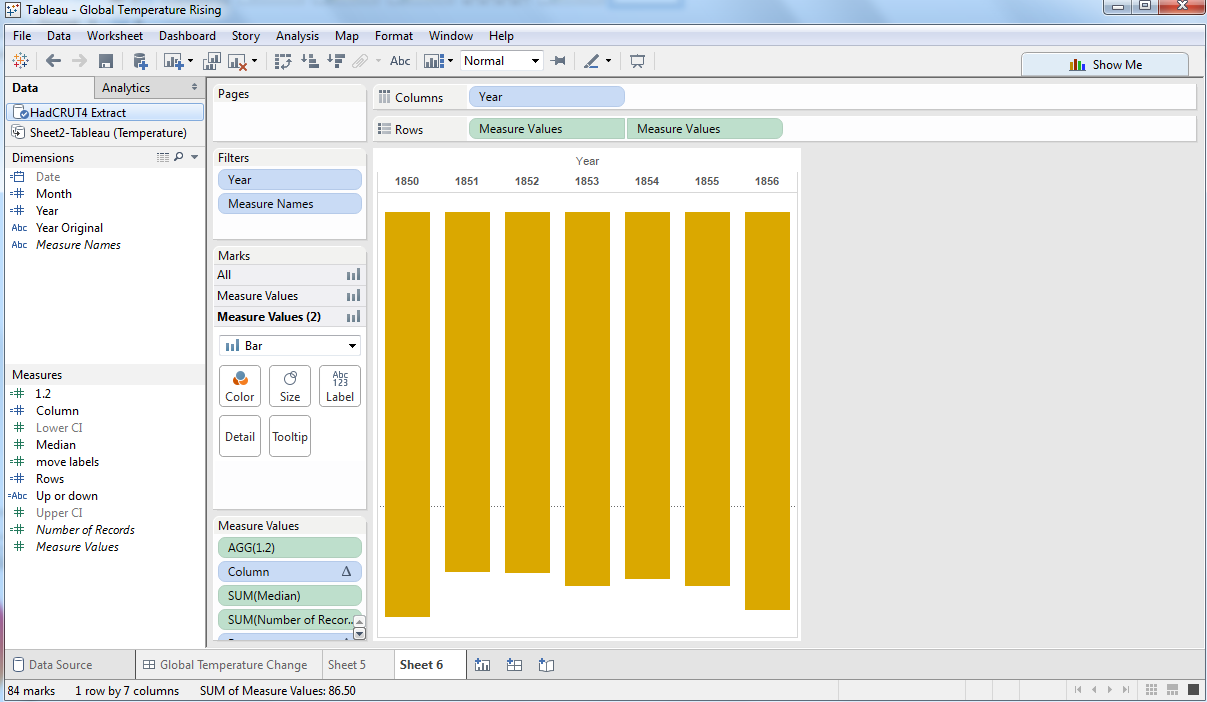This screenshot has height=702, width=1207.
Task: Click the Duplicate Sheet toolbar icon
Action: click(x=212, y=61)
